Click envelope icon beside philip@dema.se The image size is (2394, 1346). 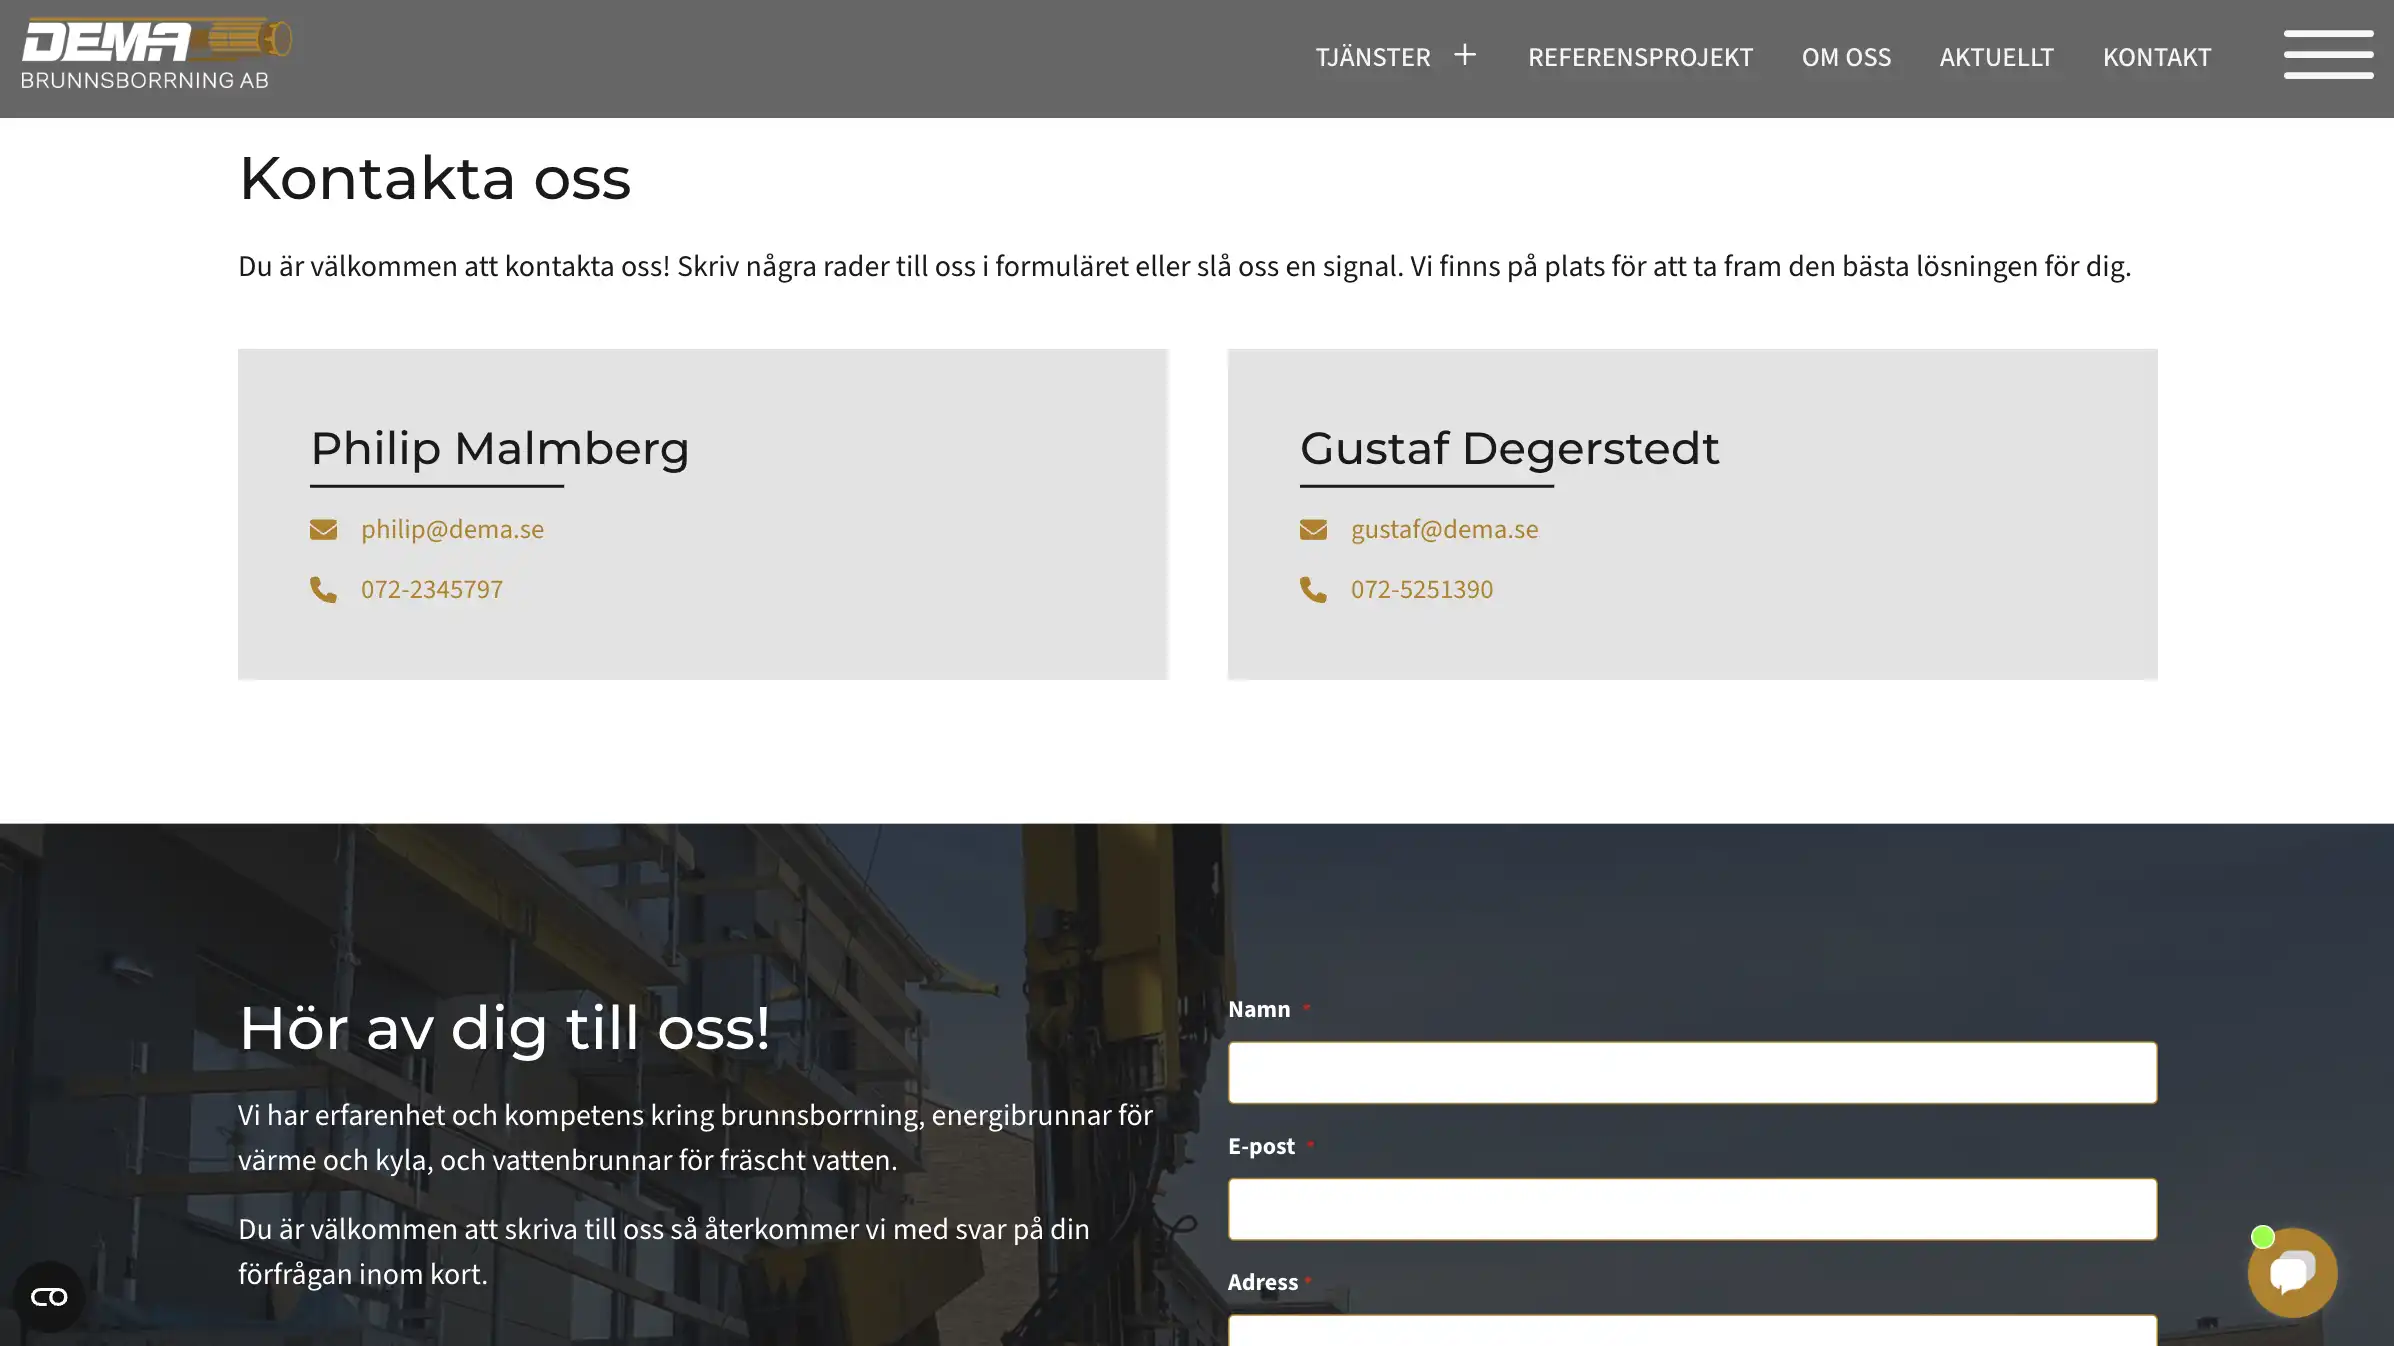323,529
